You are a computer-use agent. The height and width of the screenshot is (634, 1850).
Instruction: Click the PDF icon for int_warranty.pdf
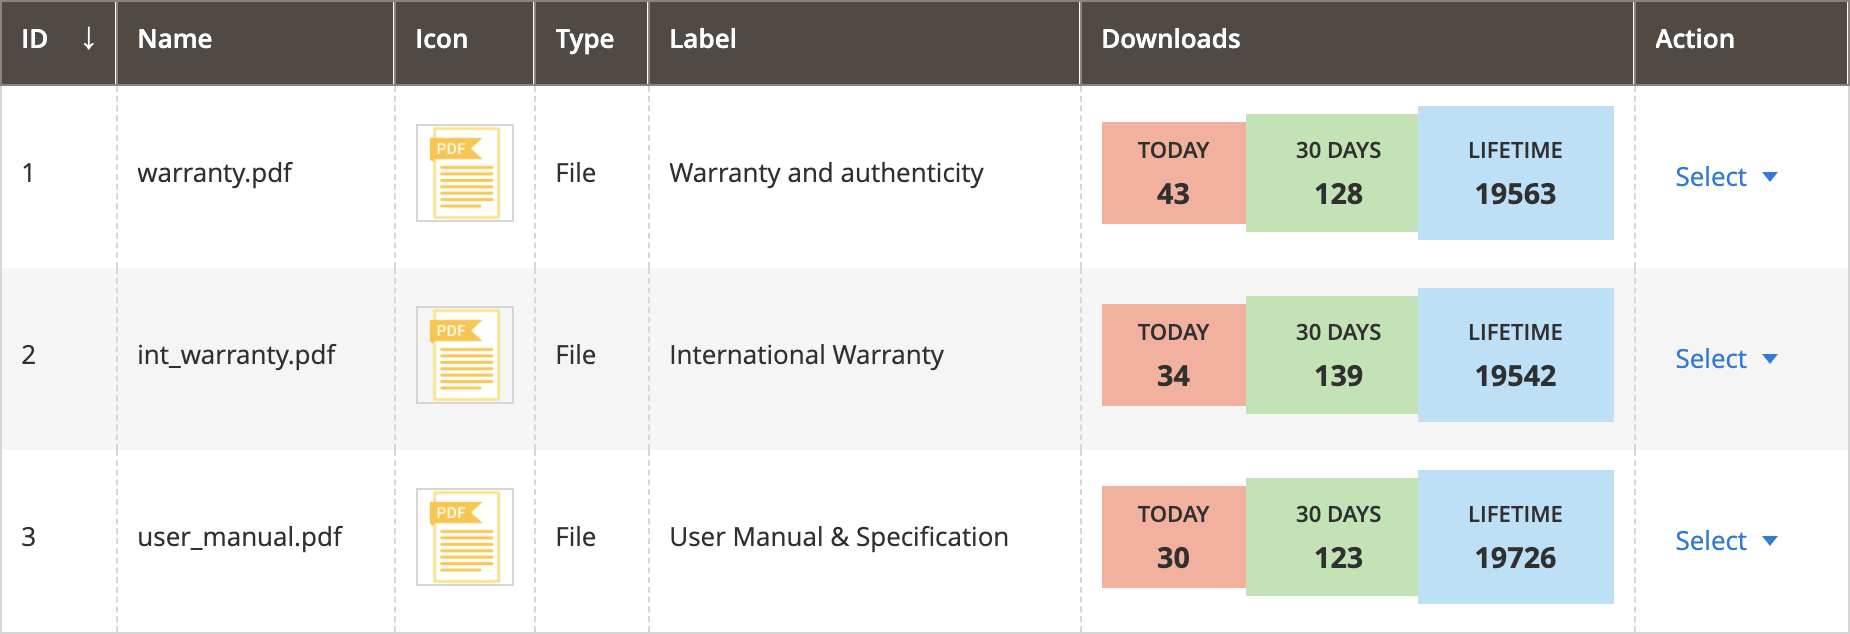[462, 354]
